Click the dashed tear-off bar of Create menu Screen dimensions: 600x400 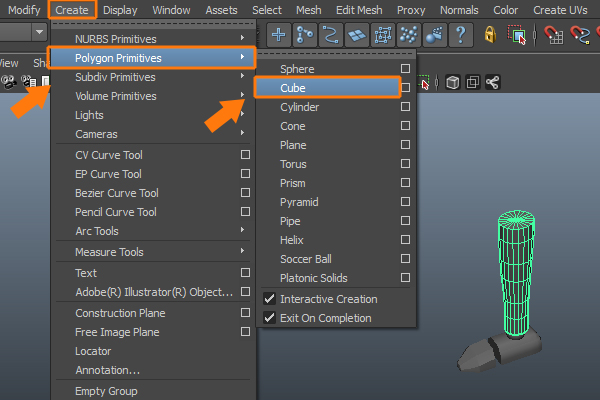coord(153,24)
